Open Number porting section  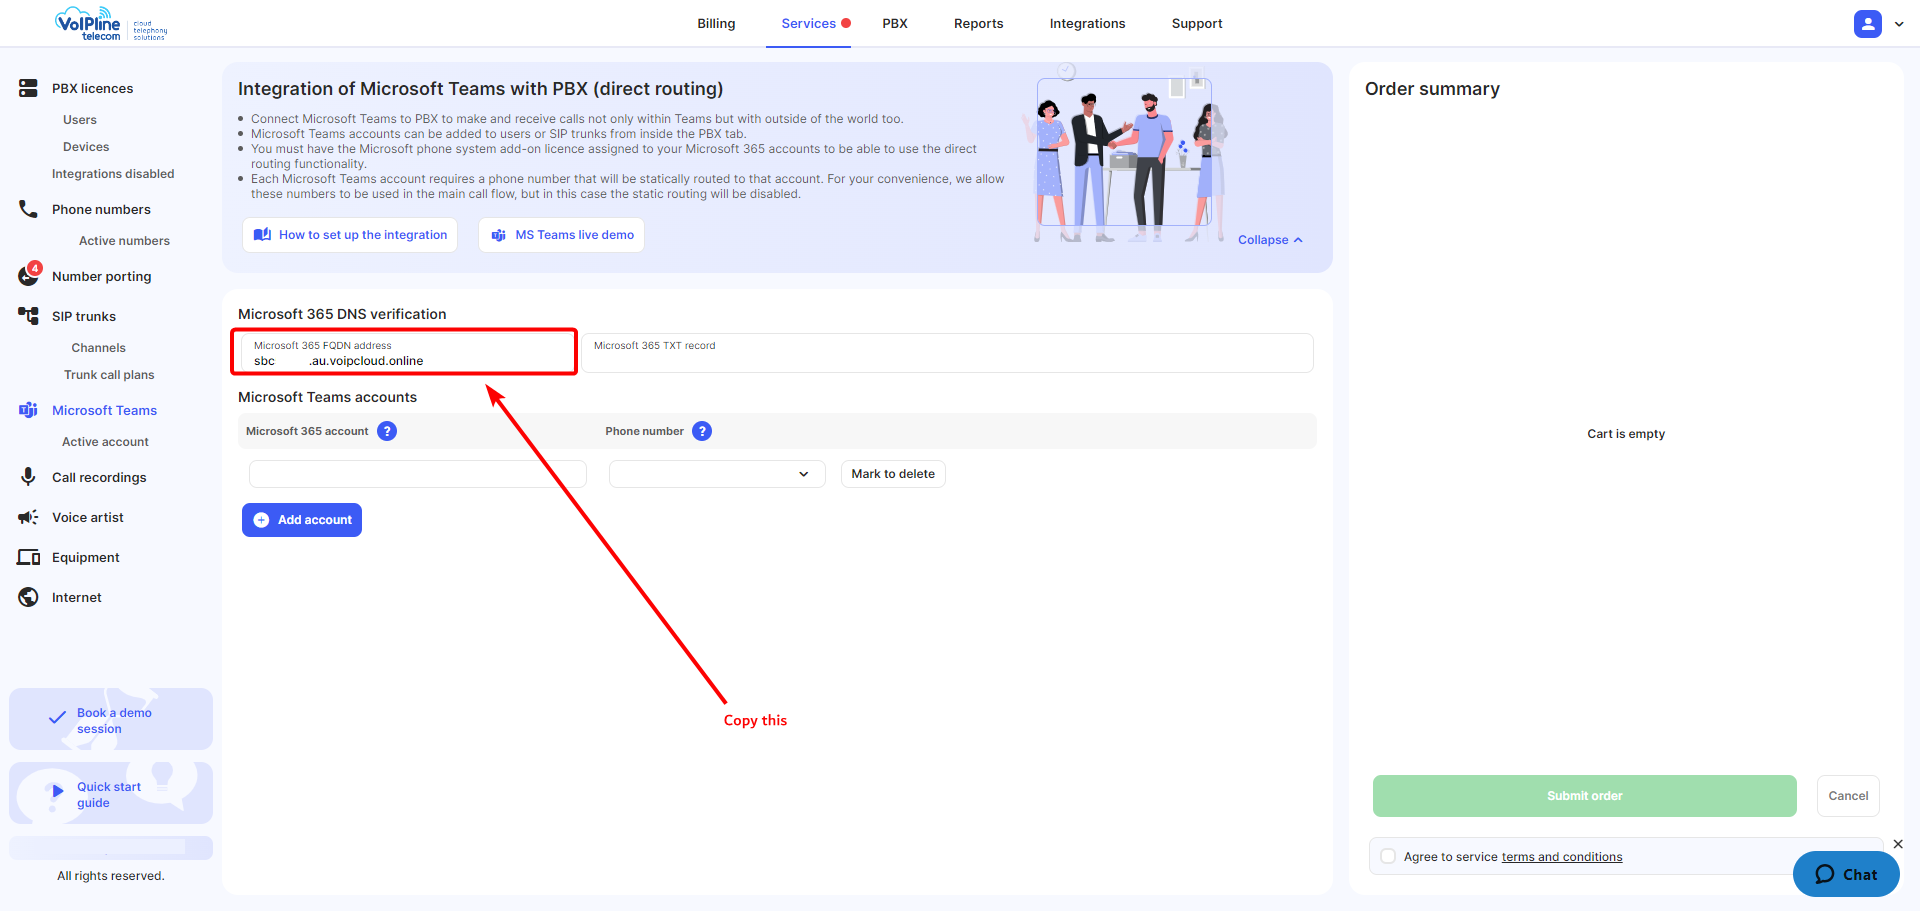coord(101,276)
